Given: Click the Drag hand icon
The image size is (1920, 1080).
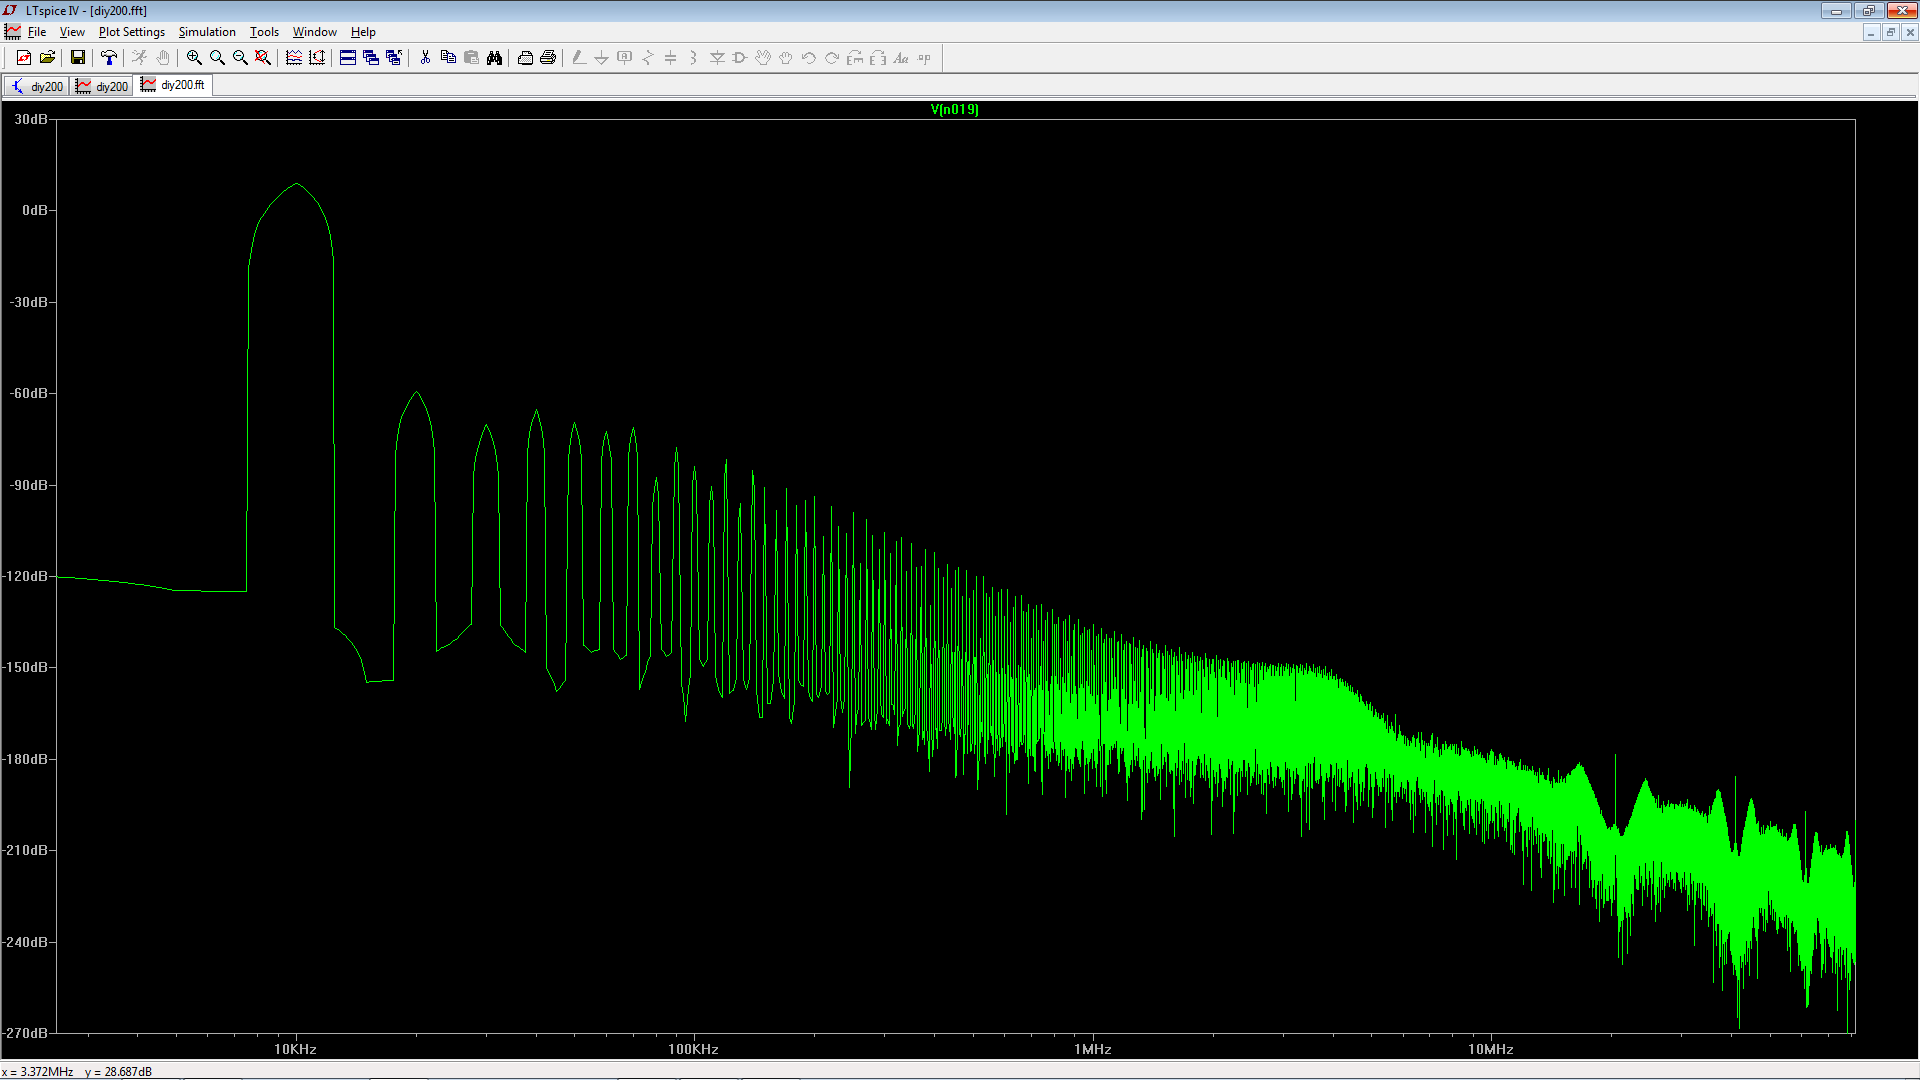Looking at the screenshot, I should (x=786, y=58).
